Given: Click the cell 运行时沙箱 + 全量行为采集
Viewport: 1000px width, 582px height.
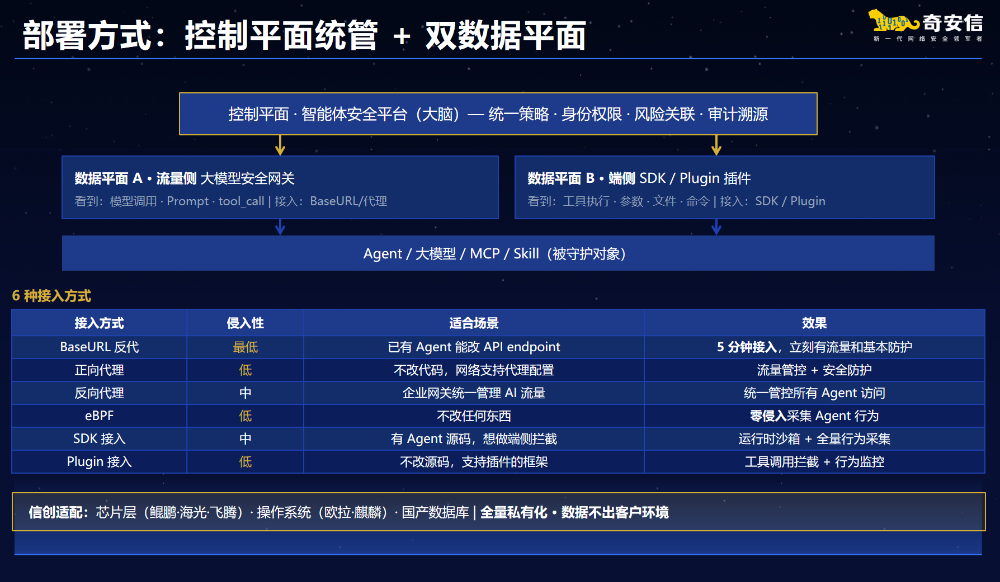Looking at the screenshot, I should point(814,439).
